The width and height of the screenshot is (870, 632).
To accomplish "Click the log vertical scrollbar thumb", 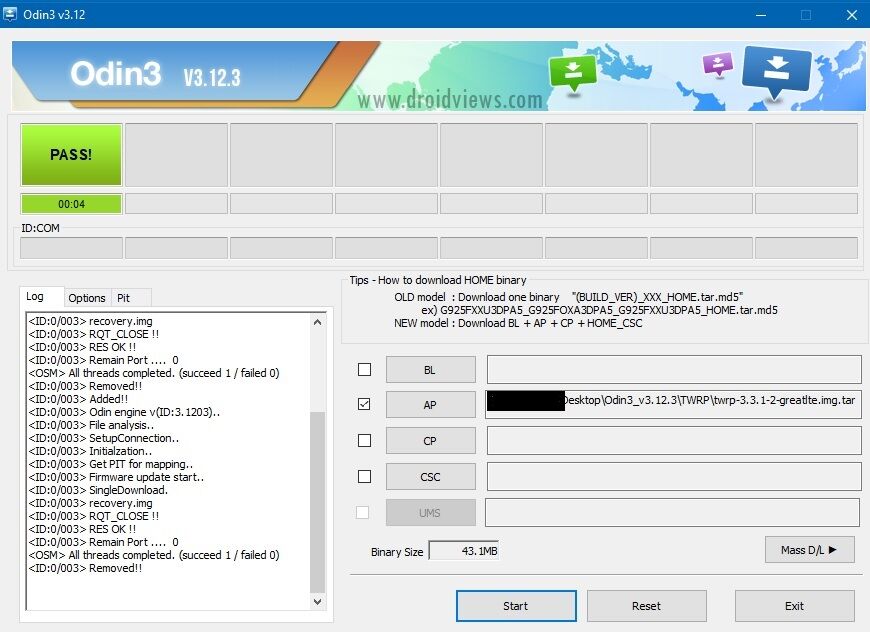I will tap(317, 503).
